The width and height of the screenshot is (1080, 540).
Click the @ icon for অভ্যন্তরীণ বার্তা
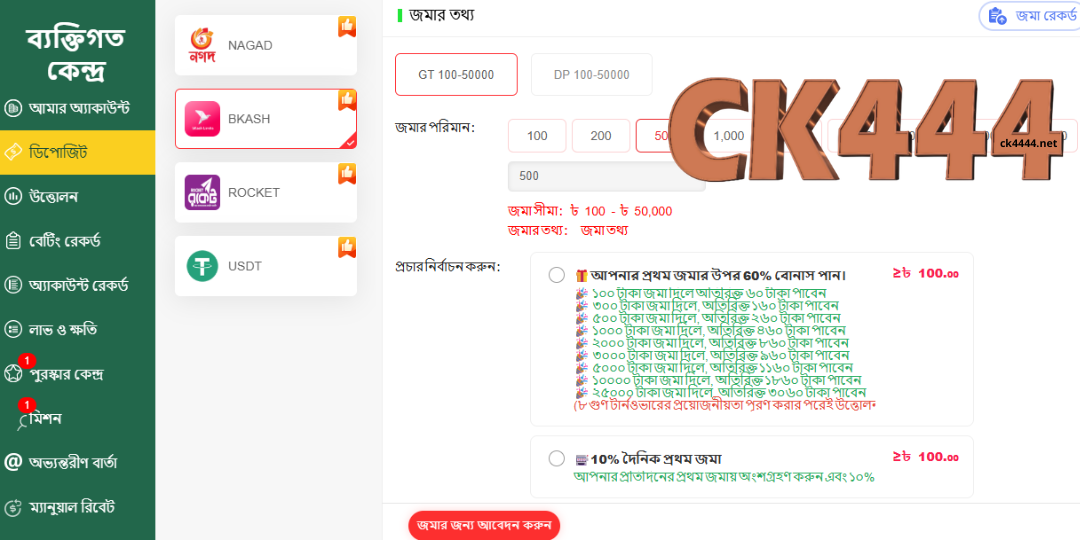tap(12, 462)
